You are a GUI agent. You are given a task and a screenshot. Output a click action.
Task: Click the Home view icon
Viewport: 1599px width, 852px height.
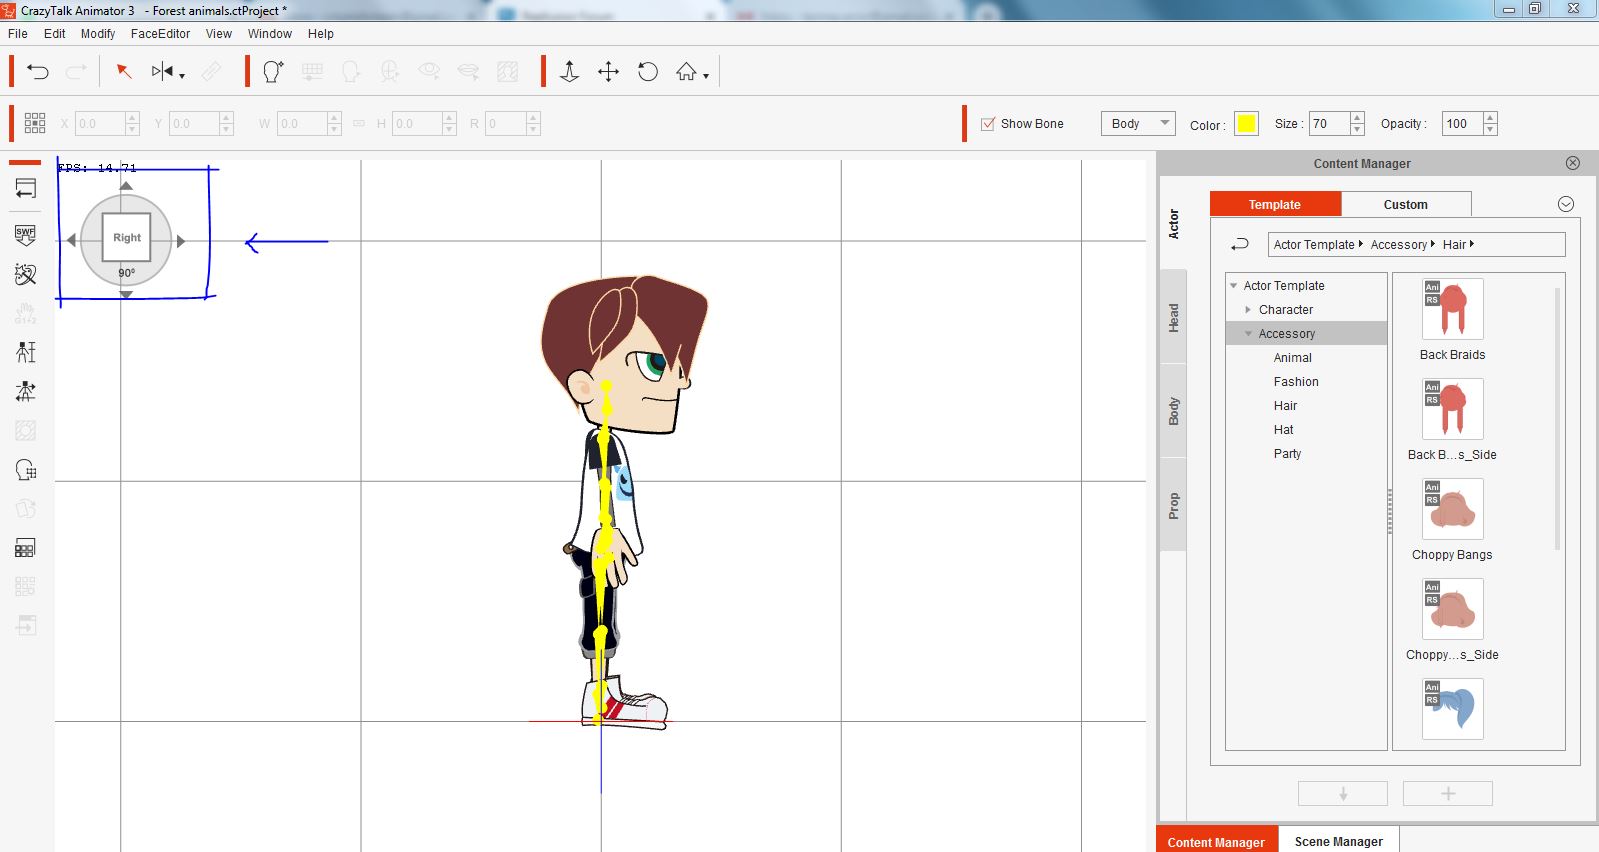686,72
